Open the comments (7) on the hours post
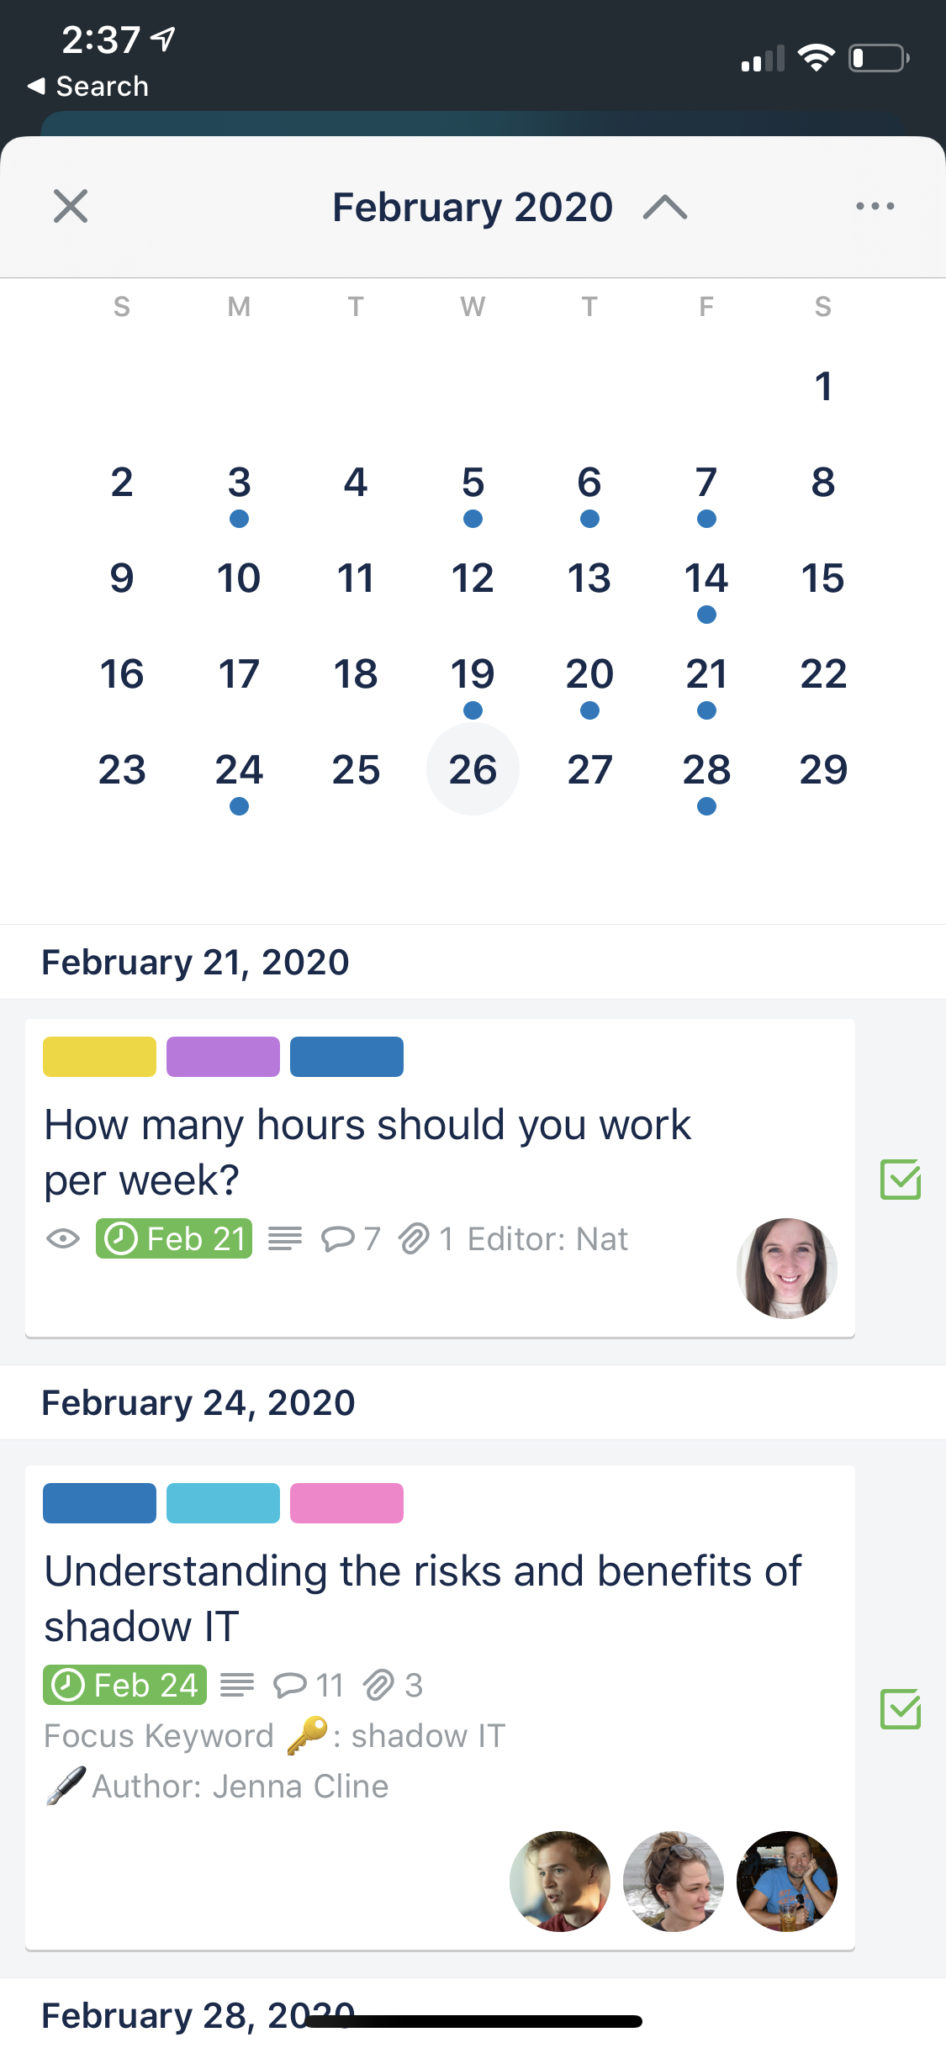Screen dimensions: 946x2048 click(x=340, y=1239)
